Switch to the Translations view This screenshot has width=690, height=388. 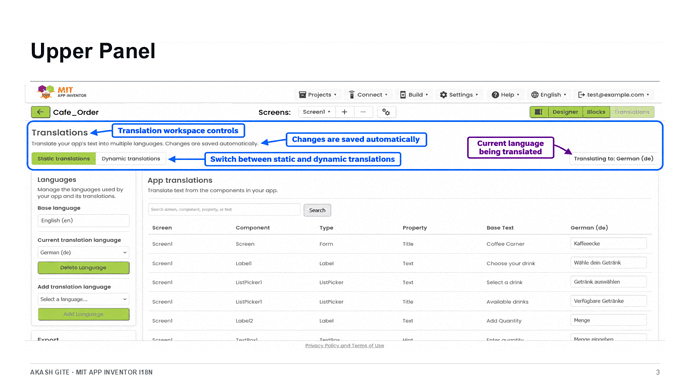click(631, 112)
